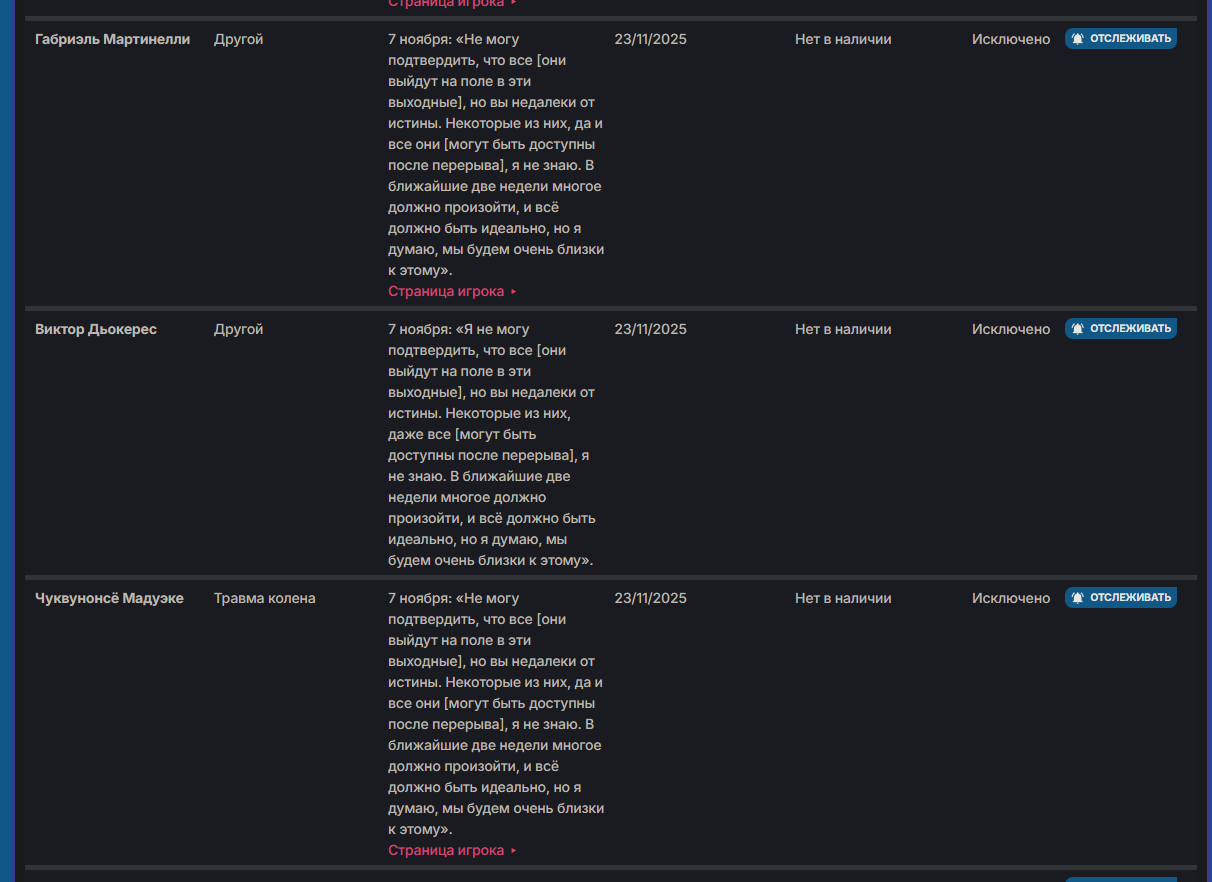
Task: Select player name Виктор Дьокерес
Action: pos(96,329)
